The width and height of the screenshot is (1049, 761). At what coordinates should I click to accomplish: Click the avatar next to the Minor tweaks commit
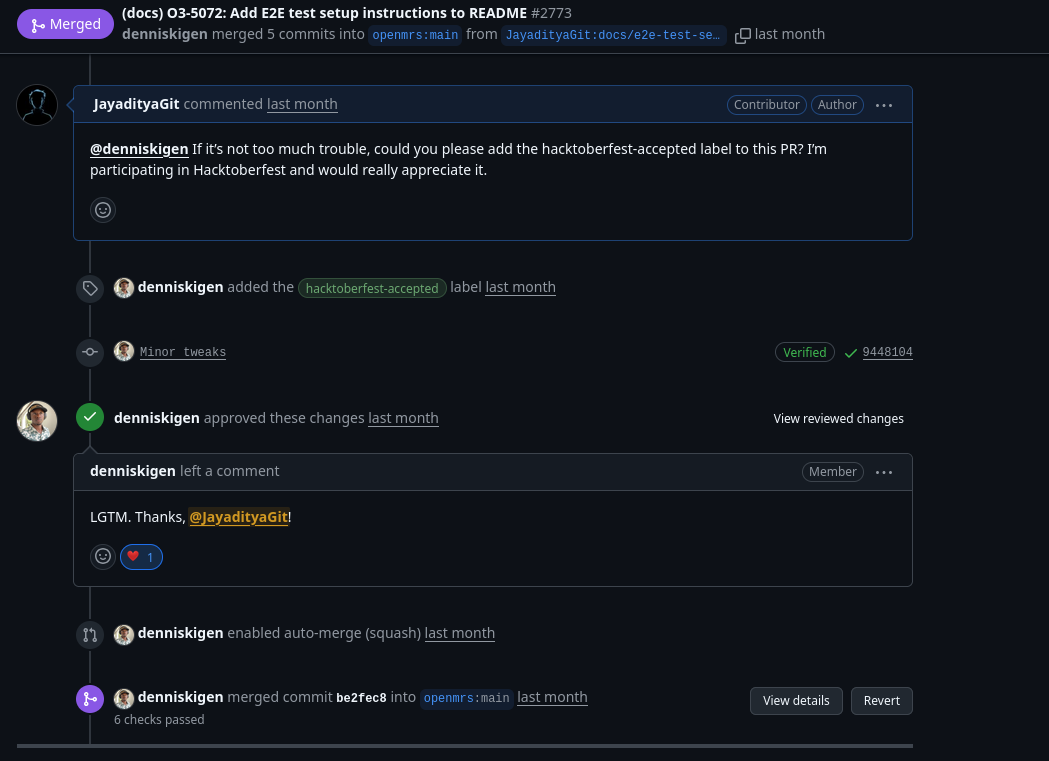(x=124, y=351)
